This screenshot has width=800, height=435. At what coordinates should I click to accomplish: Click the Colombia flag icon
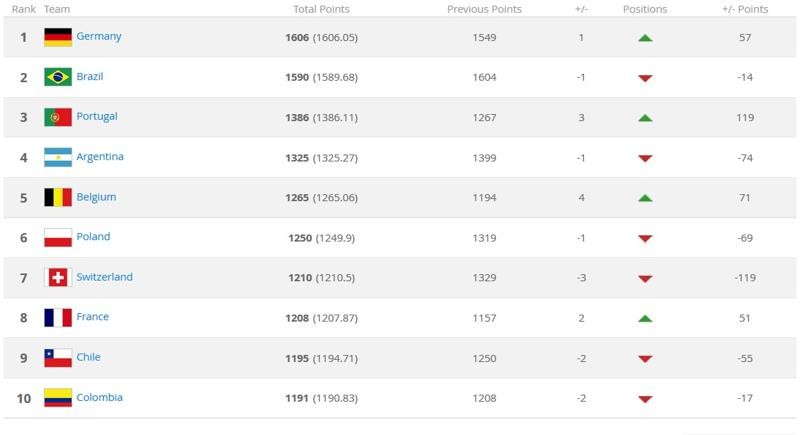58,398
